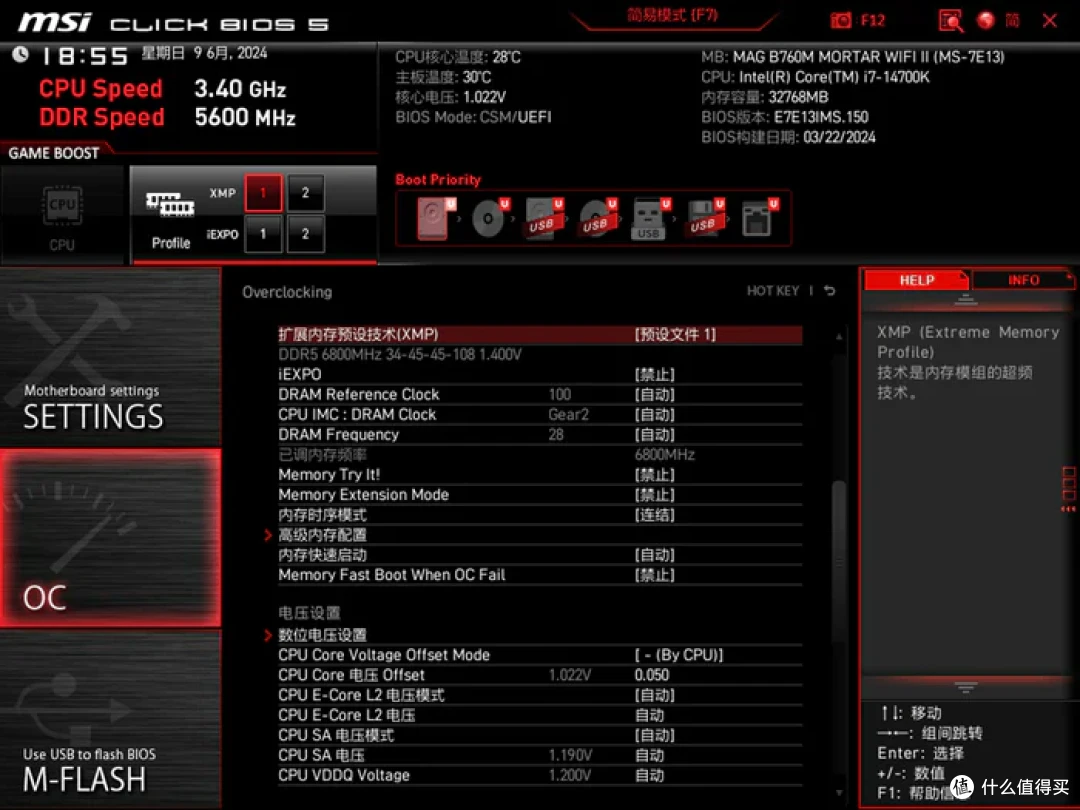Image resolution: width=1080 pixels, height=810 pixels.
Task: Enable XMP profile 2 button
Action: [305, 193]
